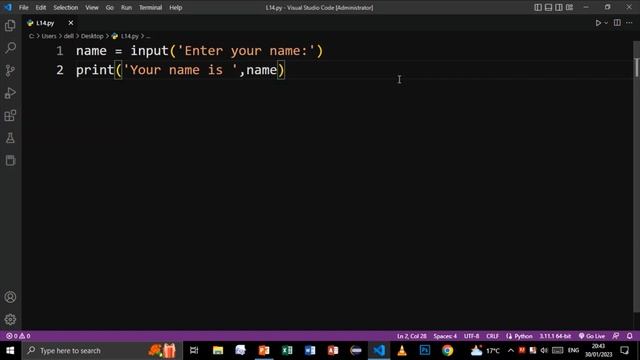Split the editor to the right
The width and height of the screenshot is (640, 360).
[617, 23]
